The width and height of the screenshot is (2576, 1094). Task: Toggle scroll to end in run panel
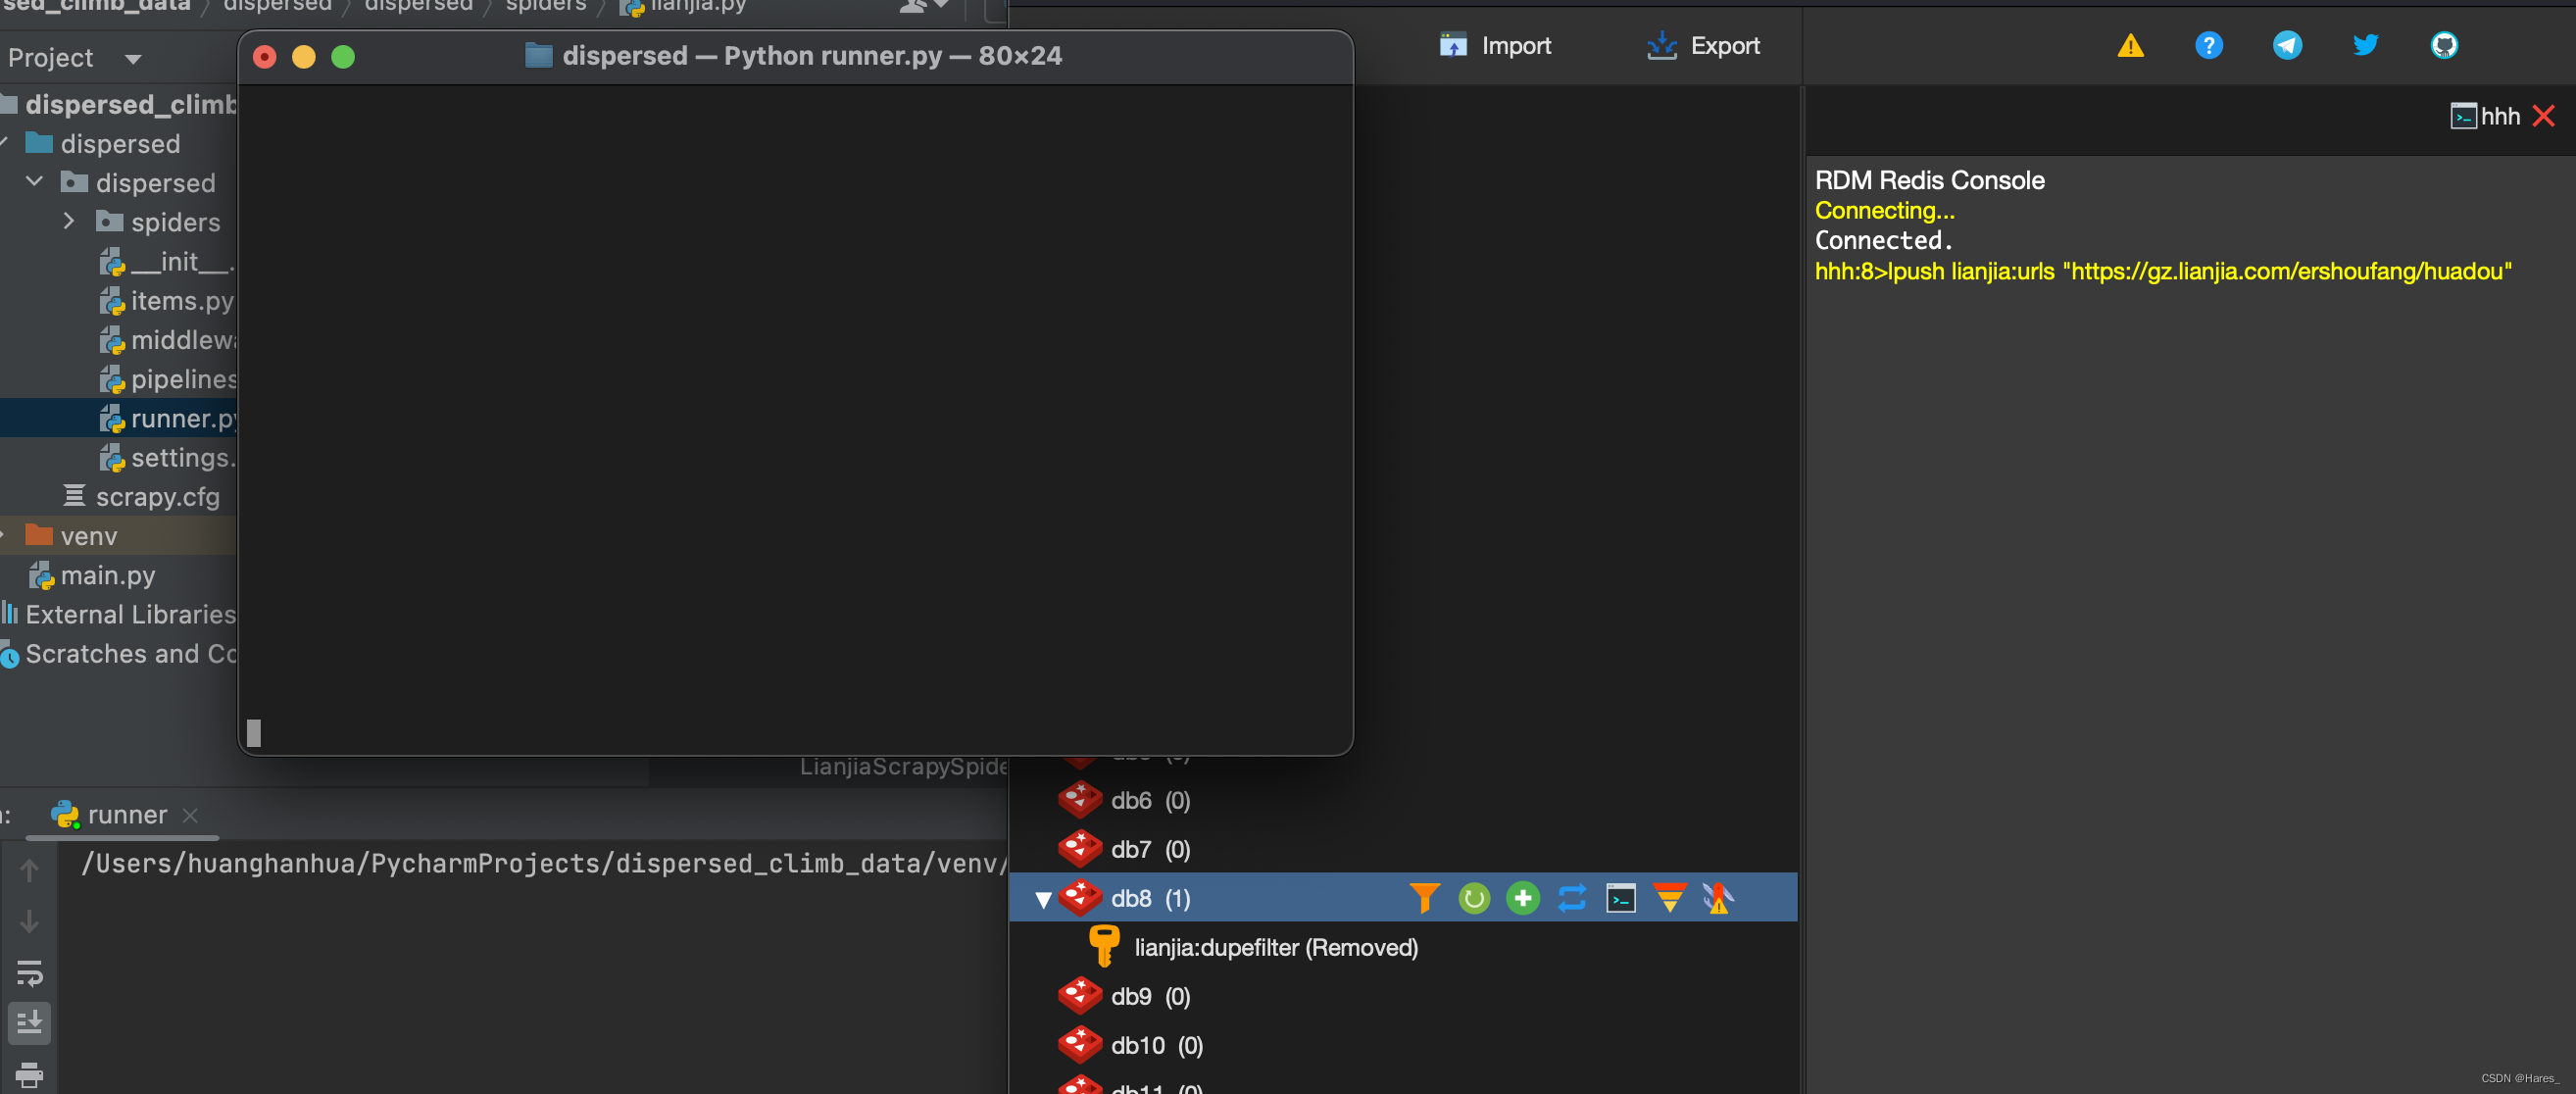click(29, 1023)
